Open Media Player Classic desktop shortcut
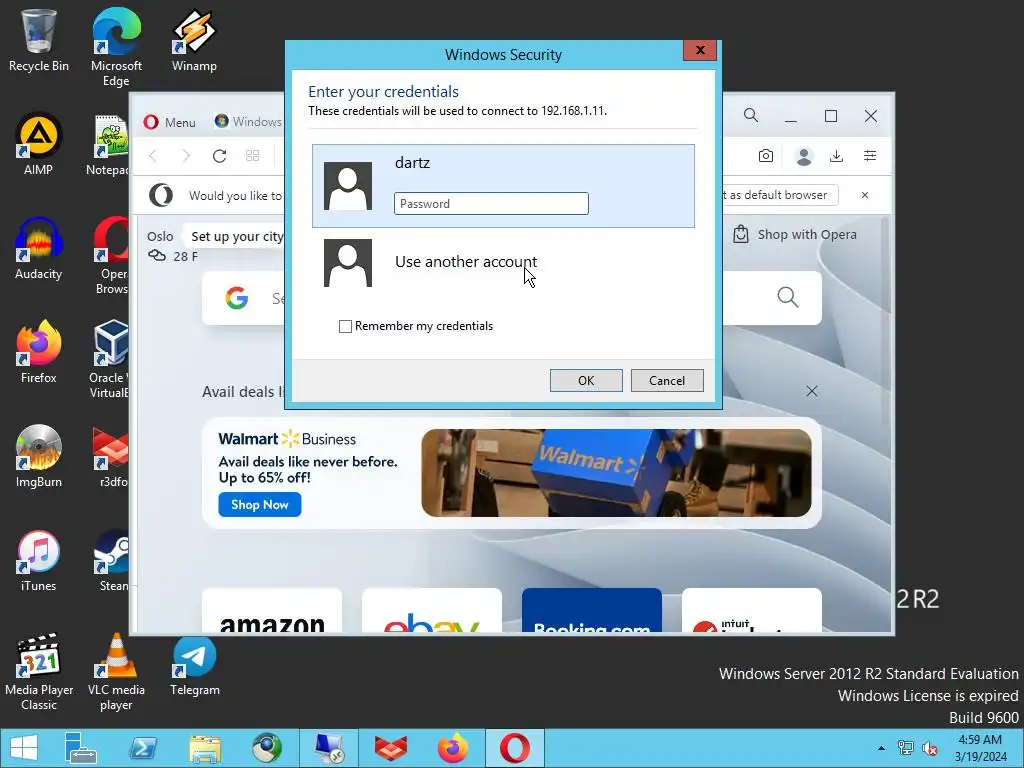Image resolution: width=1024 pixels, height=768 pixels. pos(39,672)
